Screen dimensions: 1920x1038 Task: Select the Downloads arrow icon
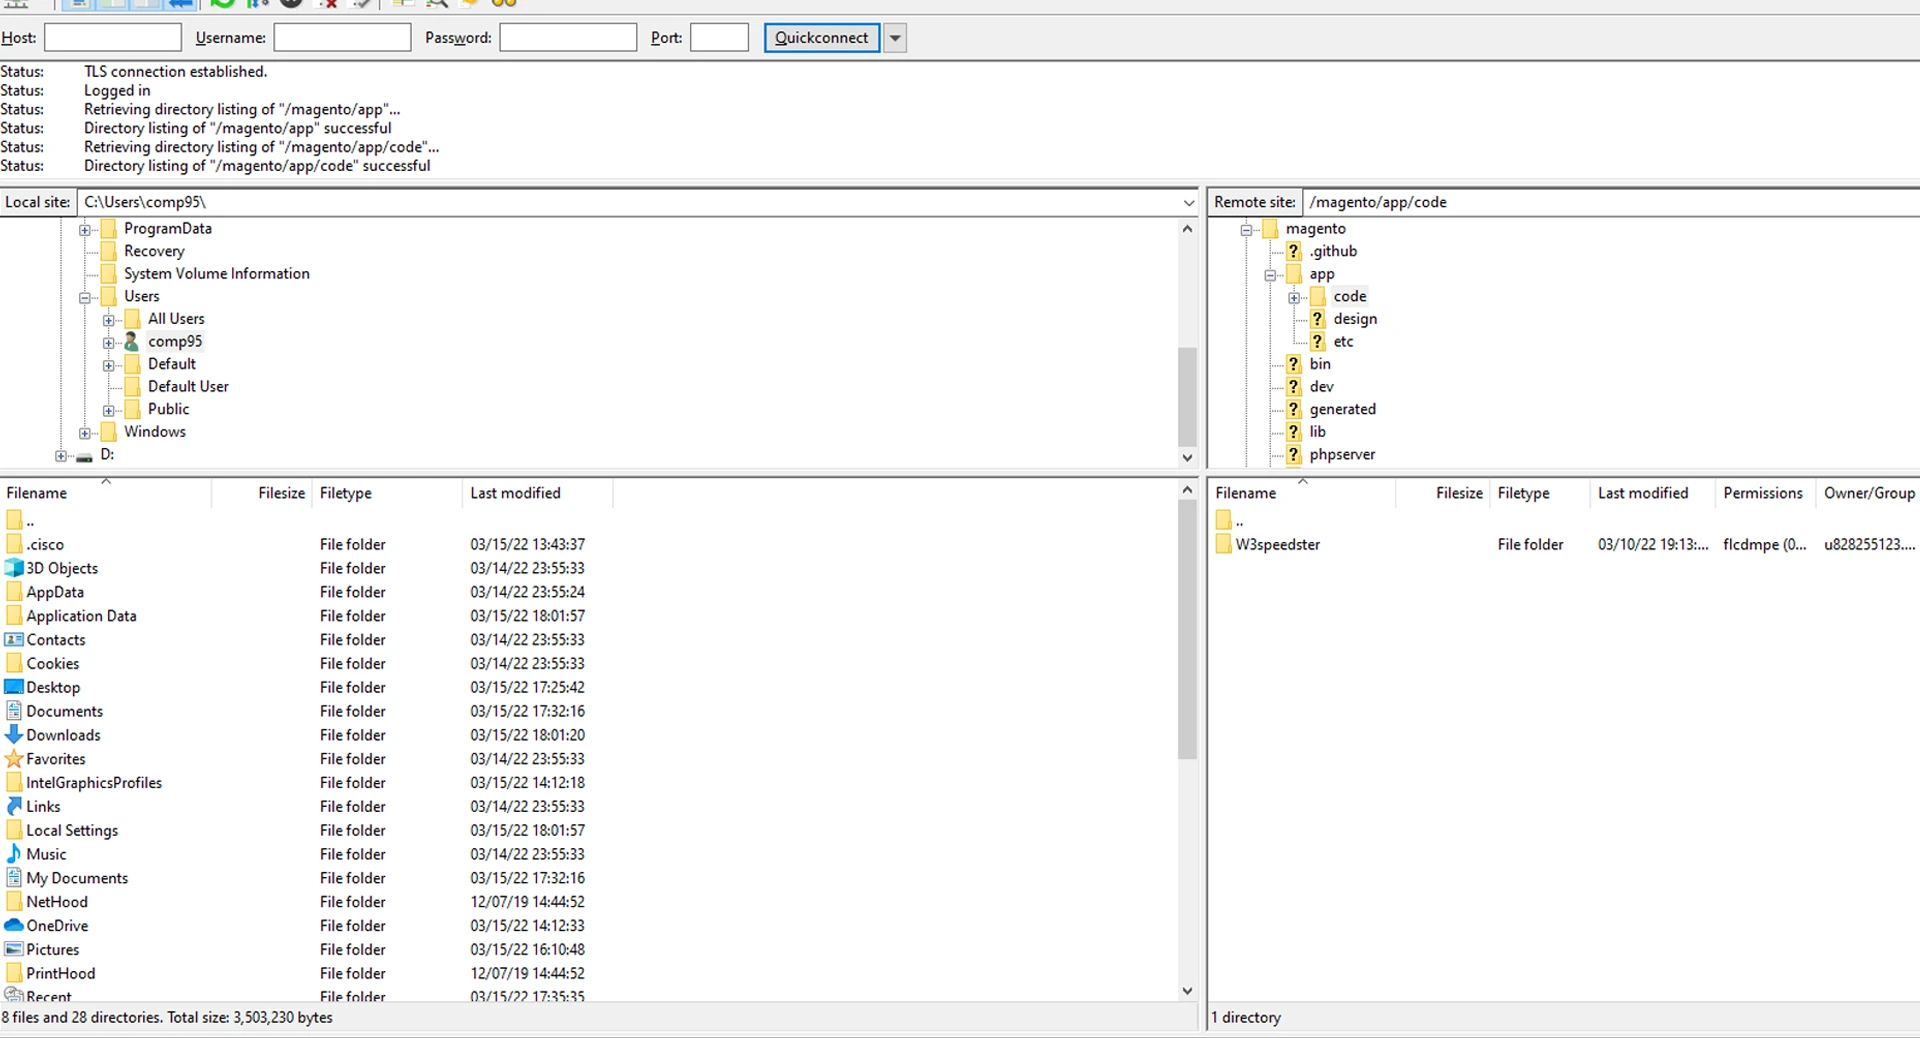coord(14,735)
